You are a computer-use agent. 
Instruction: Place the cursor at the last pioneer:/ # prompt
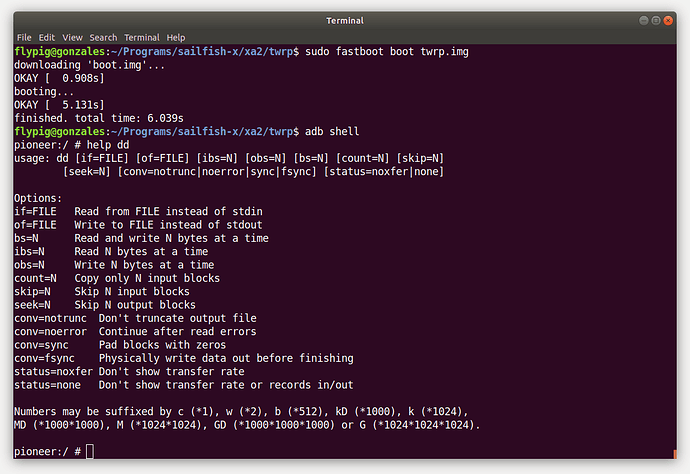pos(90,452)
